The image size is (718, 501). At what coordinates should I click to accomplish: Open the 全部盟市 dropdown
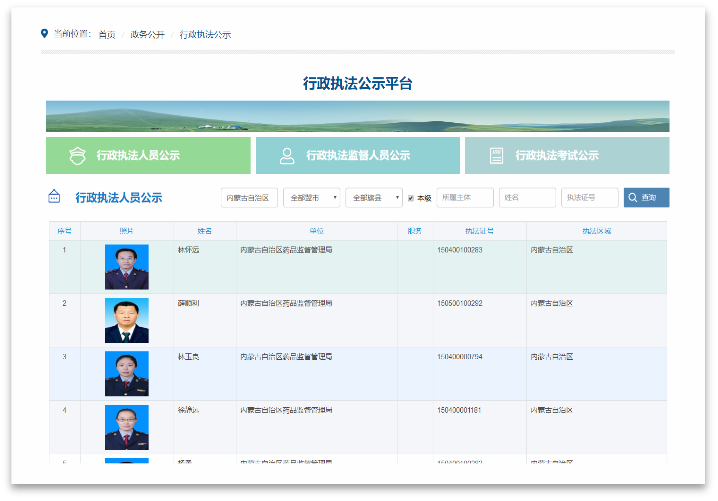pos(311,198)
